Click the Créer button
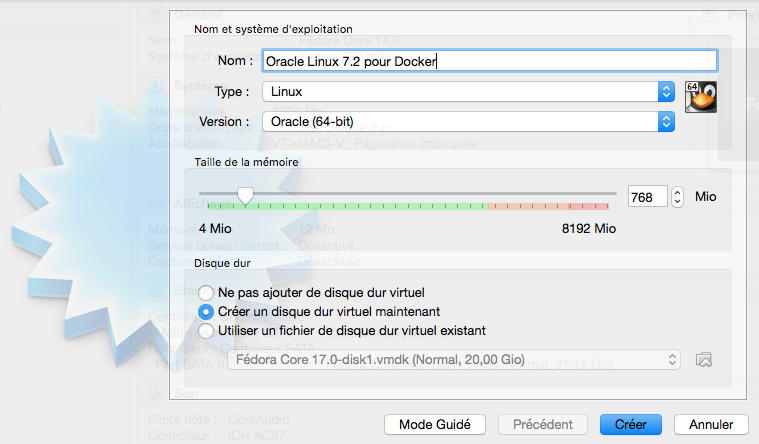 [x=630, y=425]
